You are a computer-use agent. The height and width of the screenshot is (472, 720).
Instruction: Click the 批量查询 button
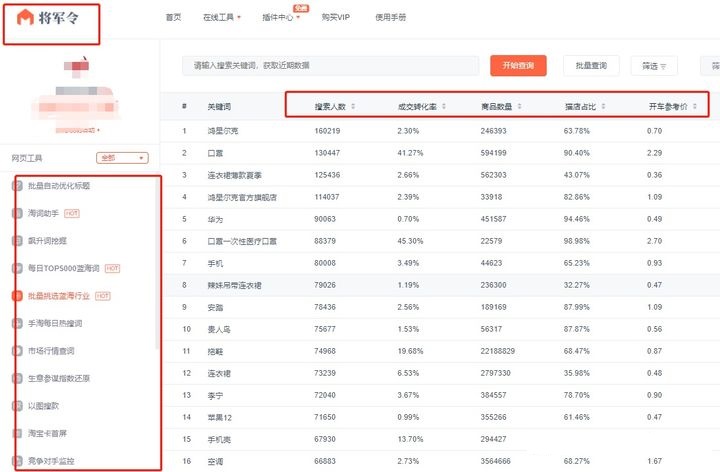pyautogui.click(x=591, y=66)
